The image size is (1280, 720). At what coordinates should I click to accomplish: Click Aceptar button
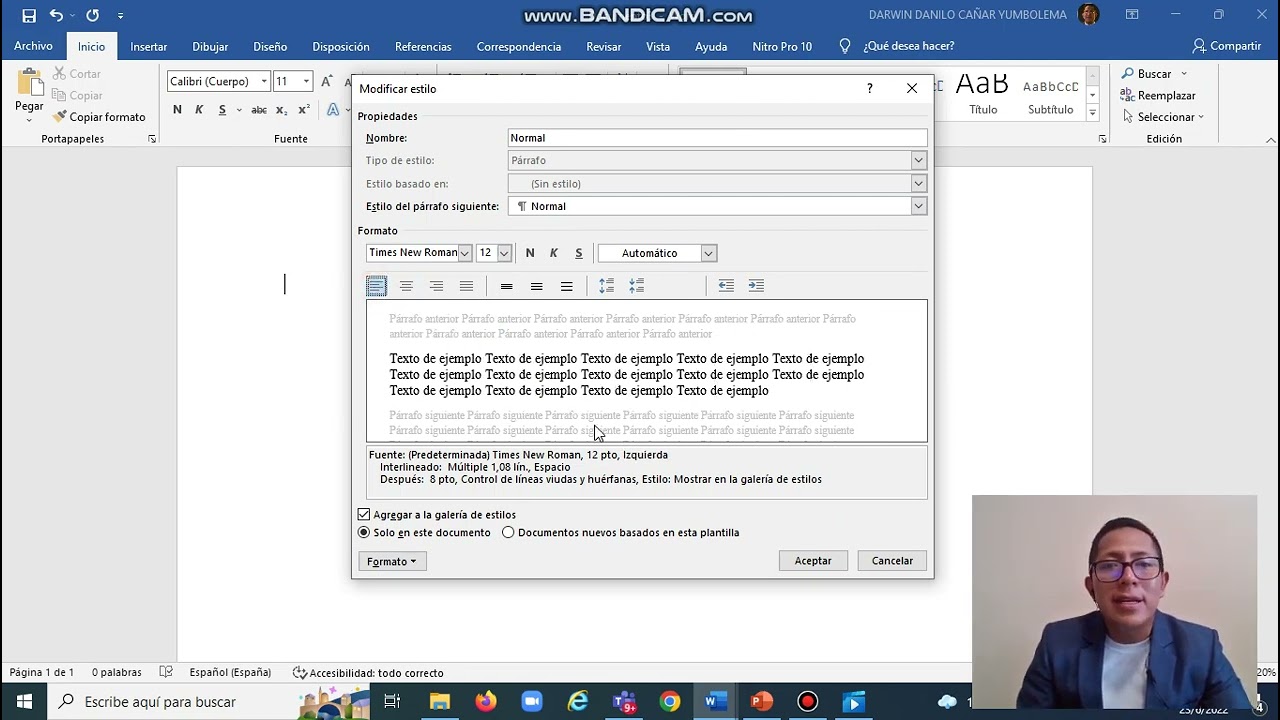point(813,561)
